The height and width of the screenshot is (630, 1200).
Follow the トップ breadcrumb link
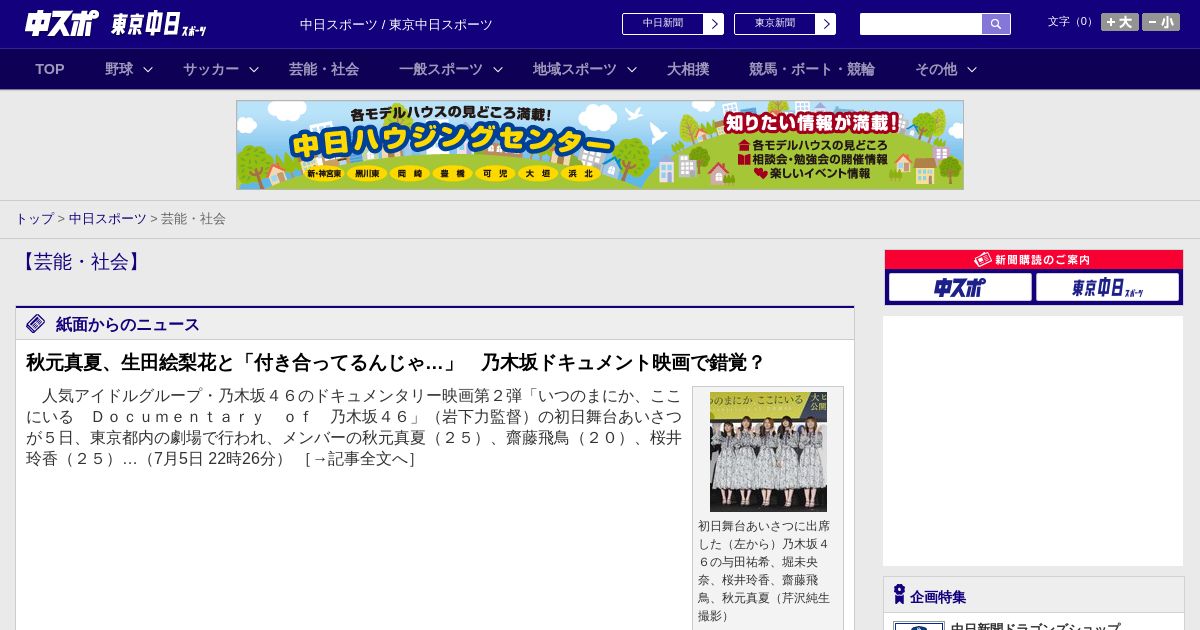[34, 218]
